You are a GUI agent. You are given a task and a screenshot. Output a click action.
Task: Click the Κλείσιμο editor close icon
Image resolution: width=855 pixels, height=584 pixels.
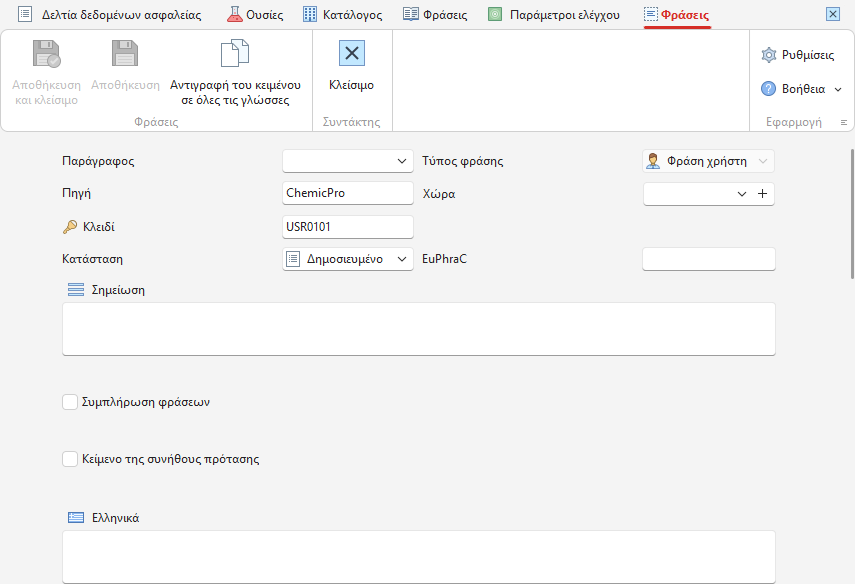352,53
